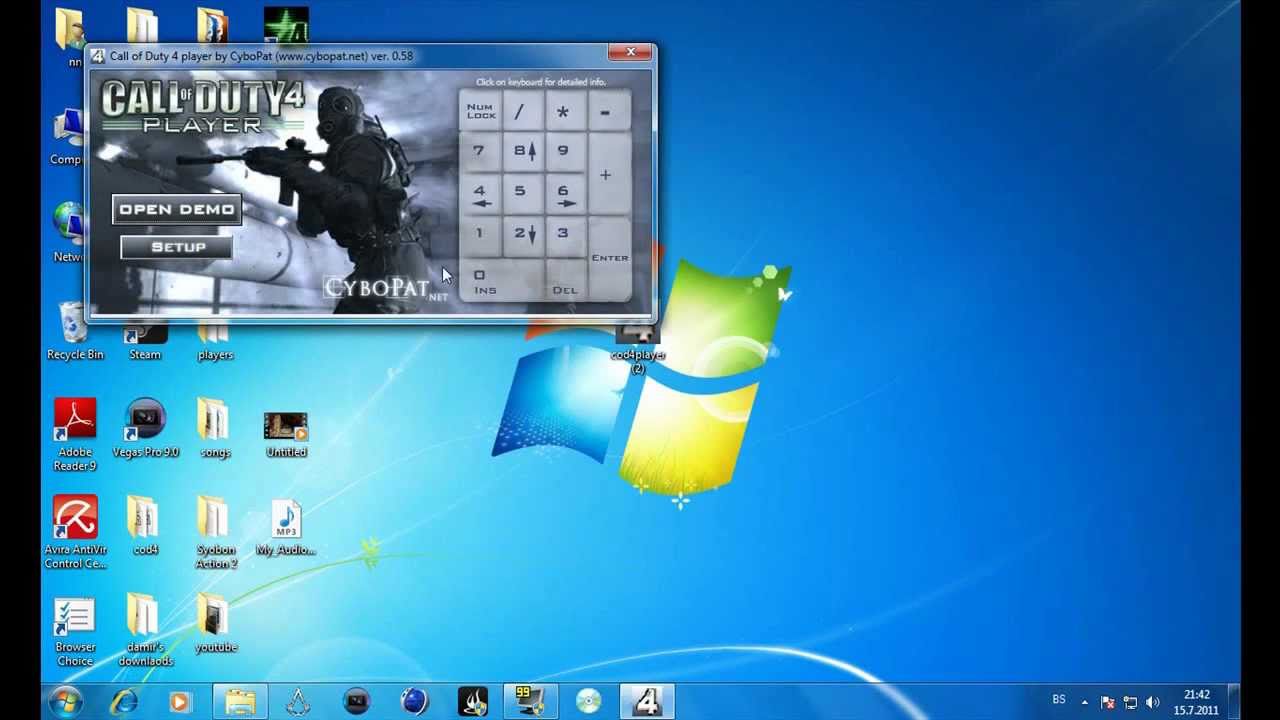Screen dimensions: 1280x720
Task: Click the yellow 99 monitor taskbar icon
Action: (x=531, y=701)
